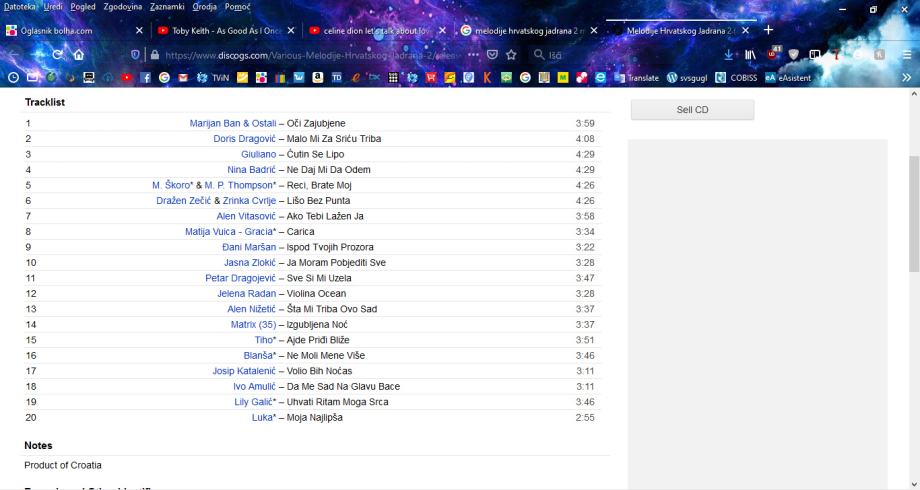Open the Zaznamki menu

(x=167, y=6)
